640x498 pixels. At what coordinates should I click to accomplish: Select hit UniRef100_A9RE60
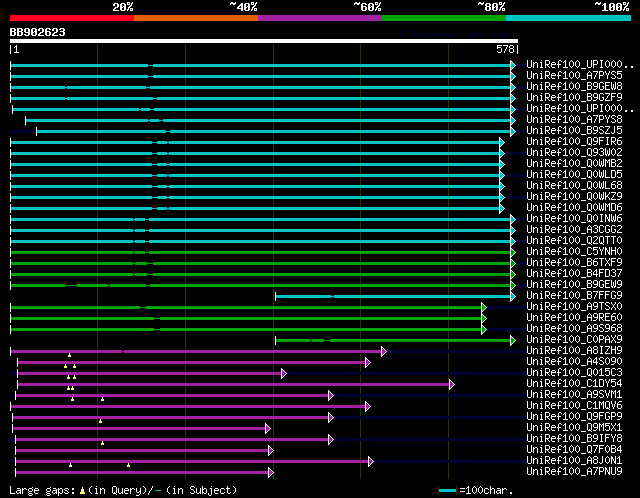[x=574, y=318]
